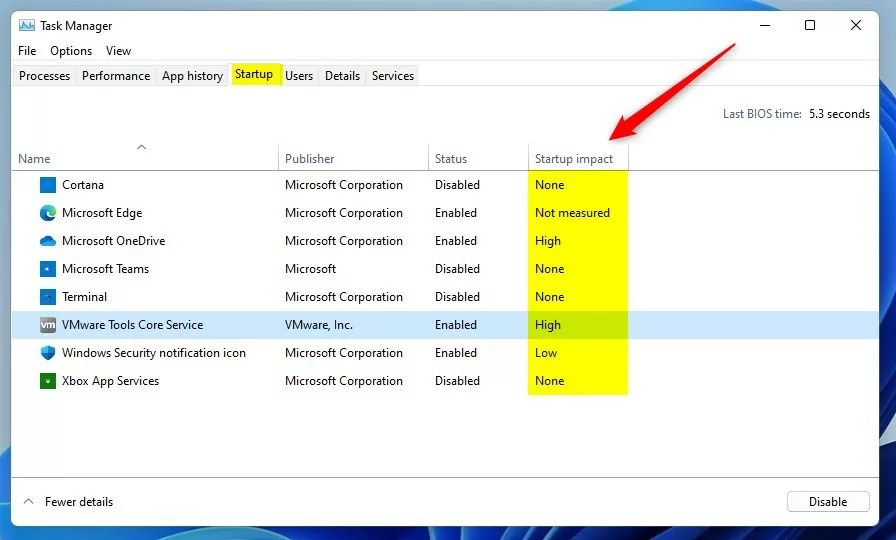The image size is (896, 540).
Task: Click the Terminal app icon
Action: [48, 297]
